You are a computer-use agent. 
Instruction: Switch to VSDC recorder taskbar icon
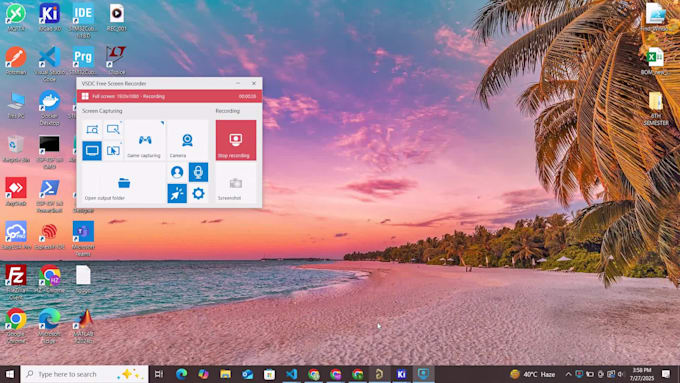tap(423, 374)
